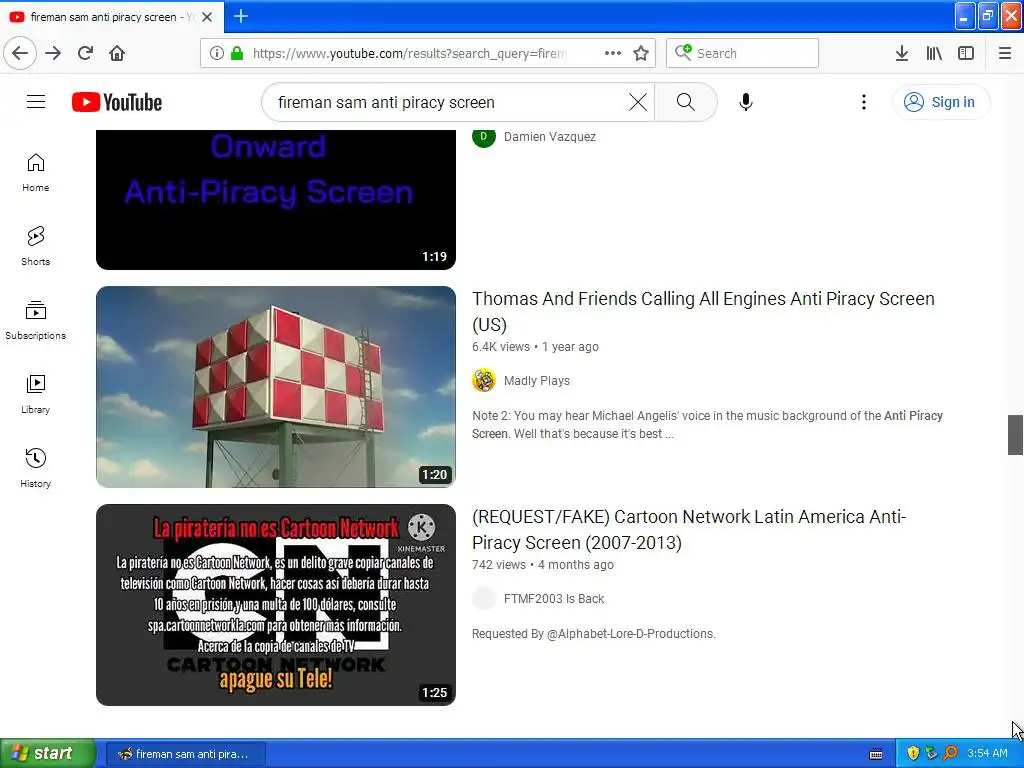This screenshot has width=1024, height=768.
Task: Open Library in YouTube sidebar
Action: (x=35, y=394)
